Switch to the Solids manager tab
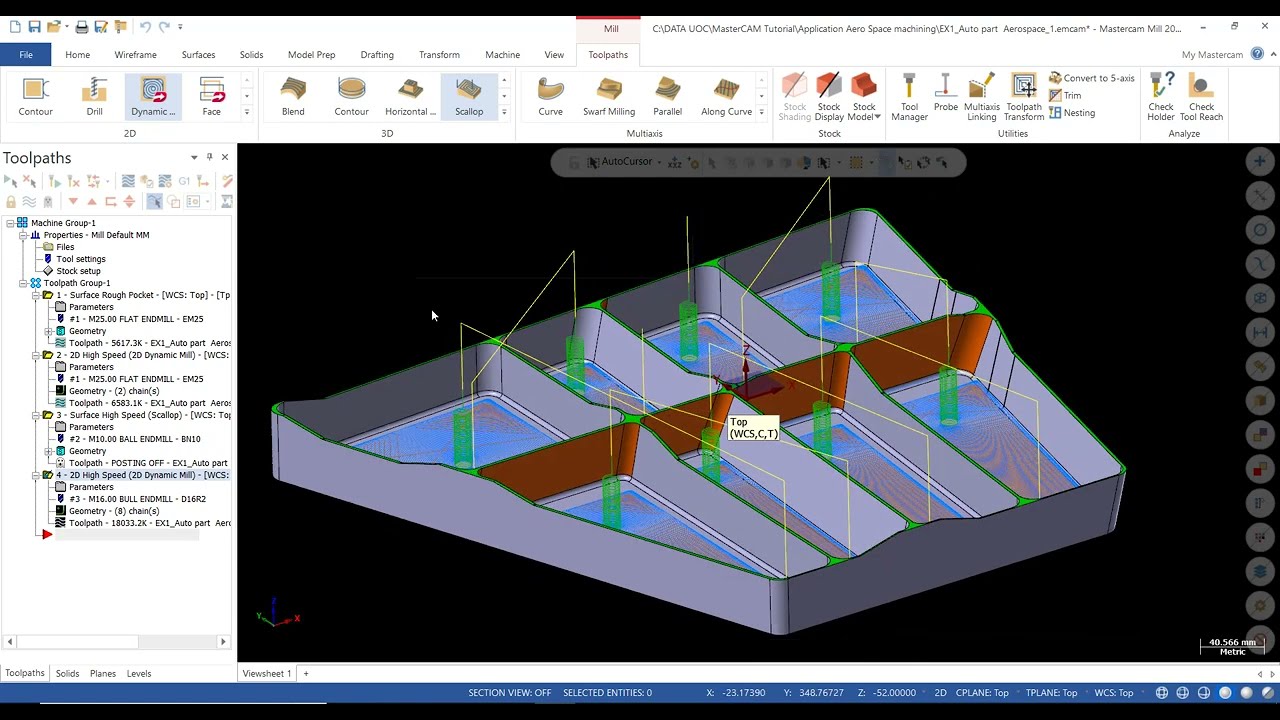The image size is (1280, 720). (67, 674)
